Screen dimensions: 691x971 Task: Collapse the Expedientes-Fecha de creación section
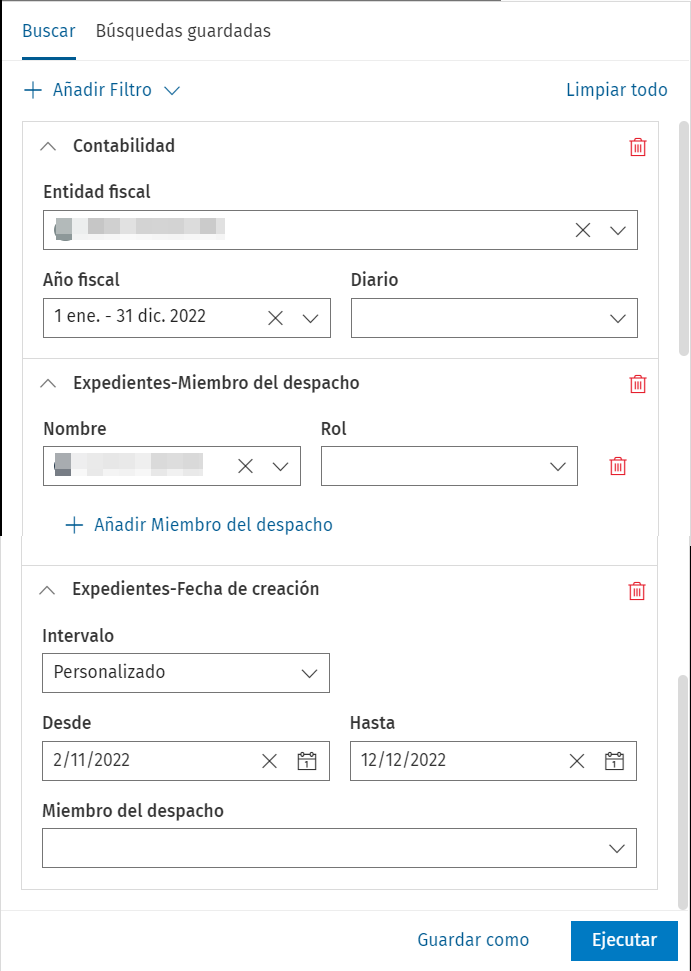click(47, 590)
